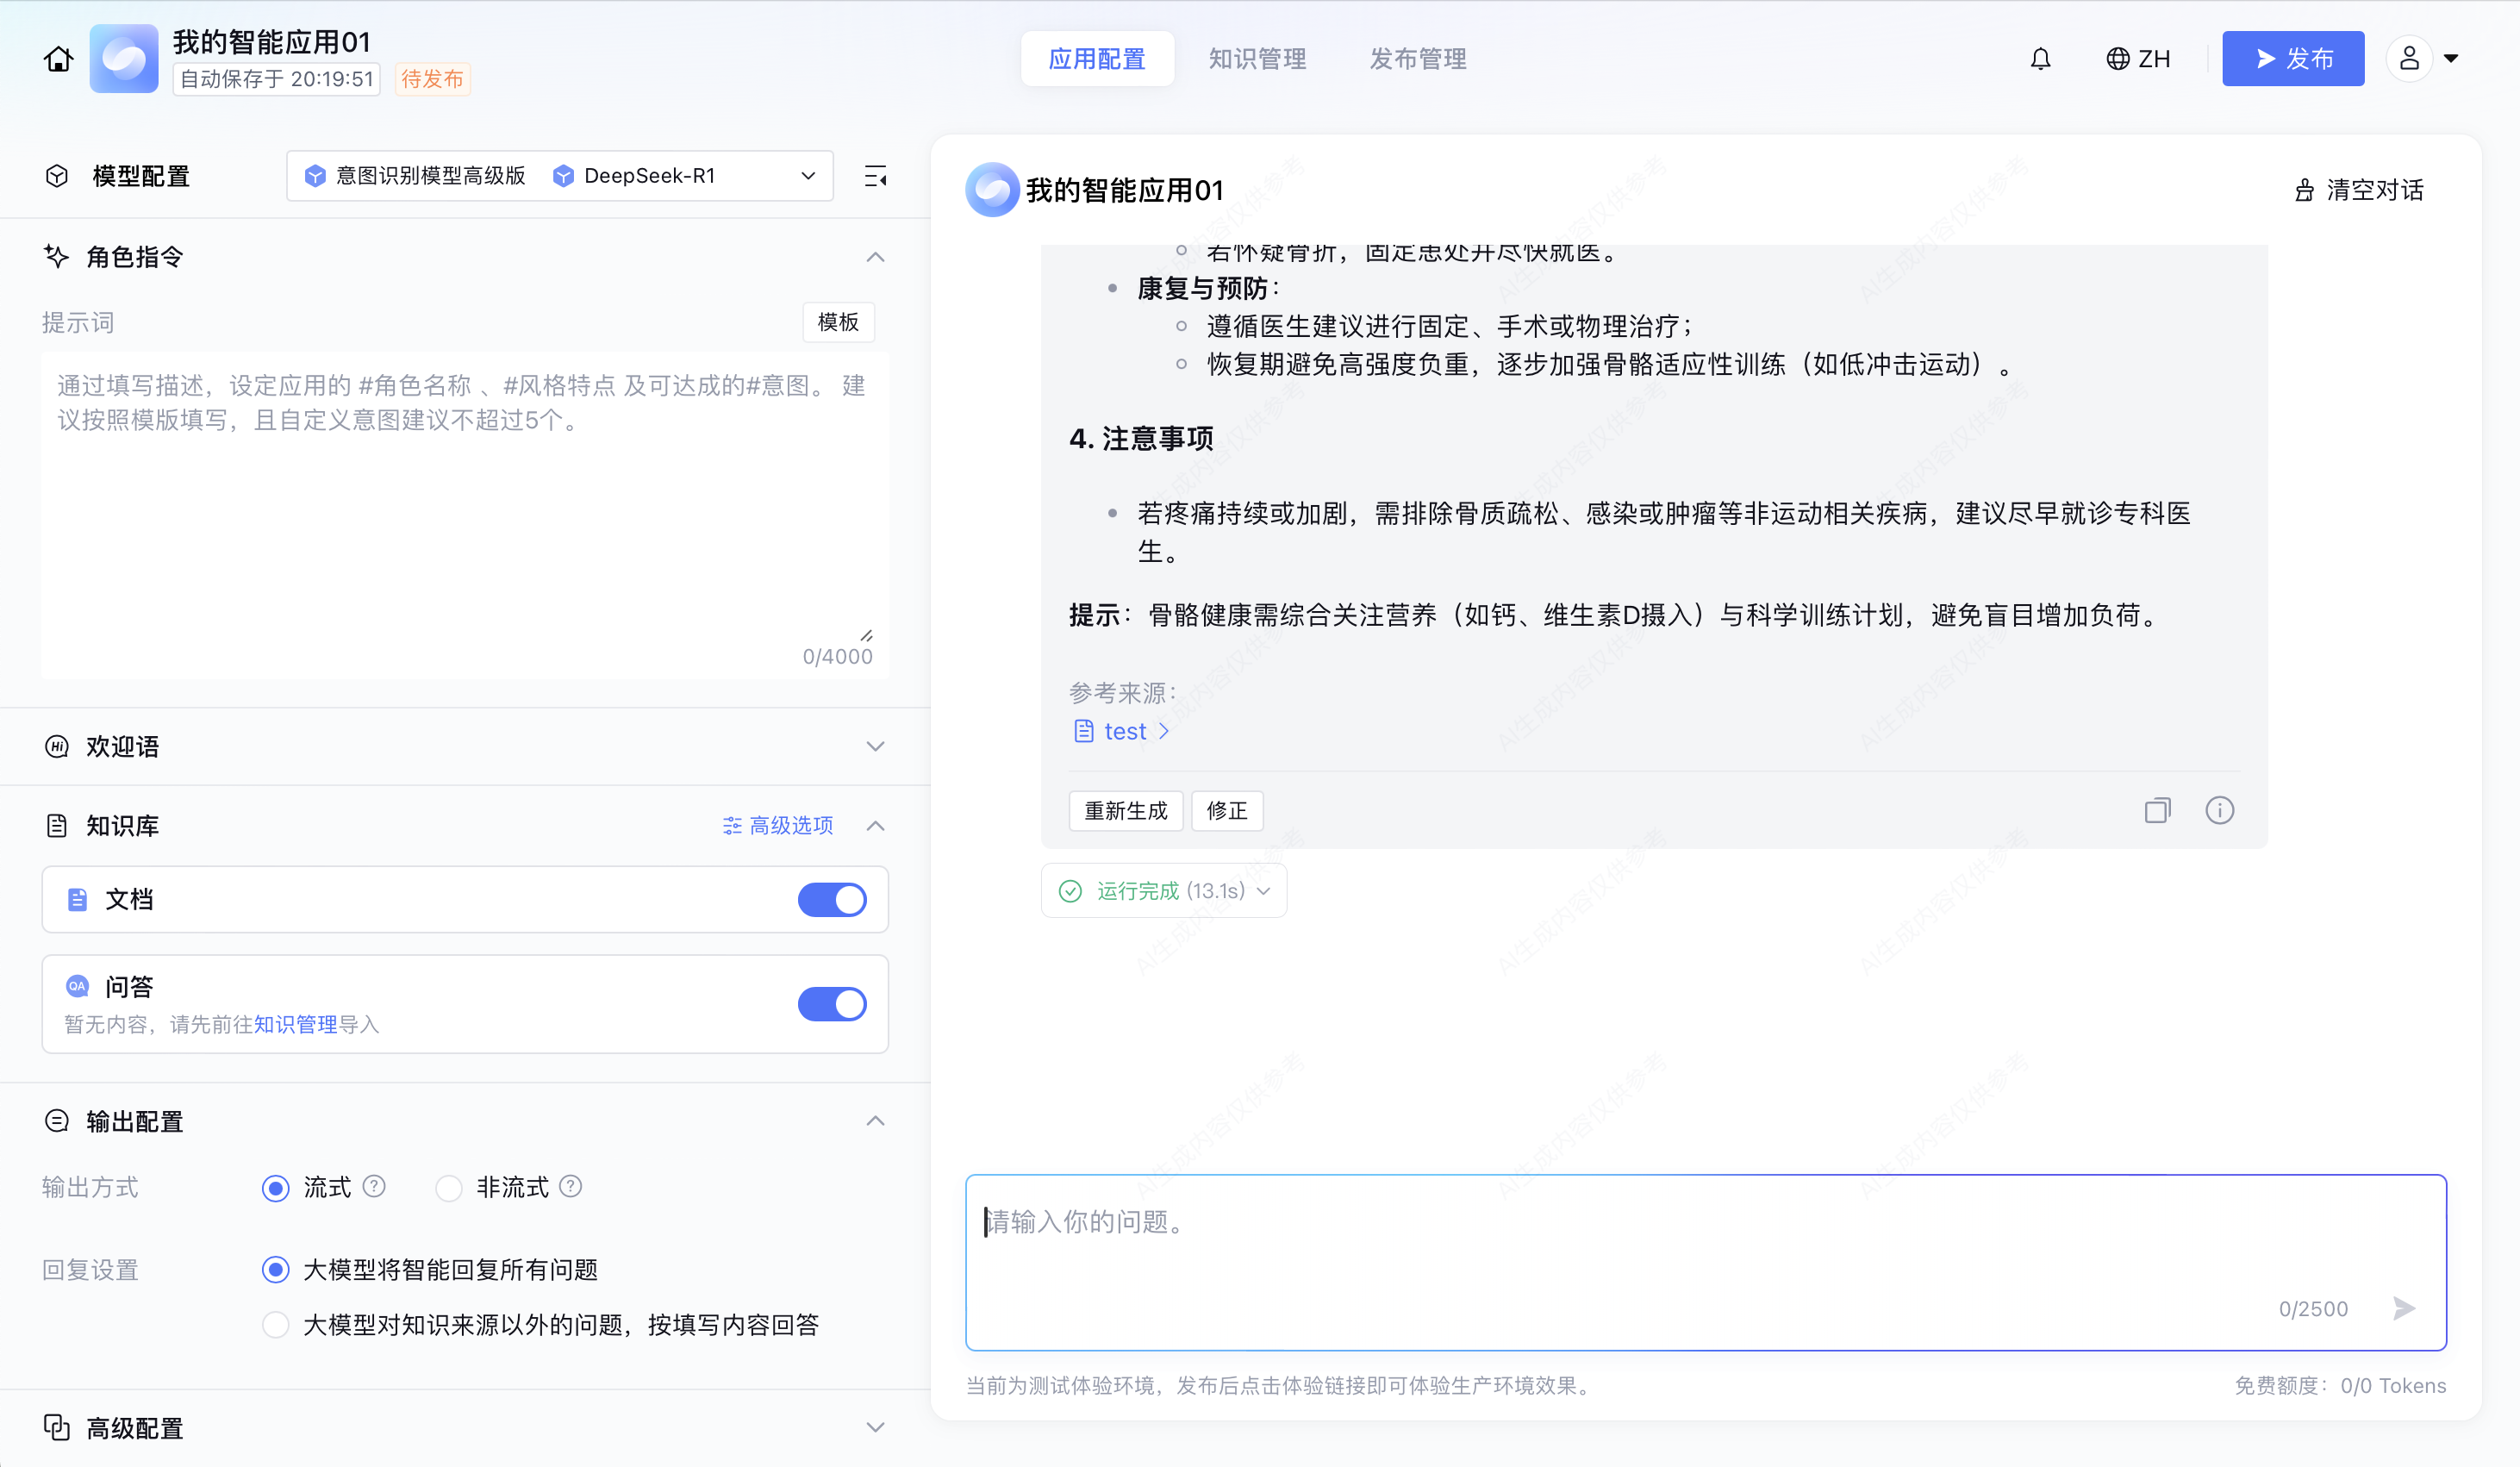2520x1467 pixels.
Task: Expand the 运行完成 status details
Action: click(1164, 890)
